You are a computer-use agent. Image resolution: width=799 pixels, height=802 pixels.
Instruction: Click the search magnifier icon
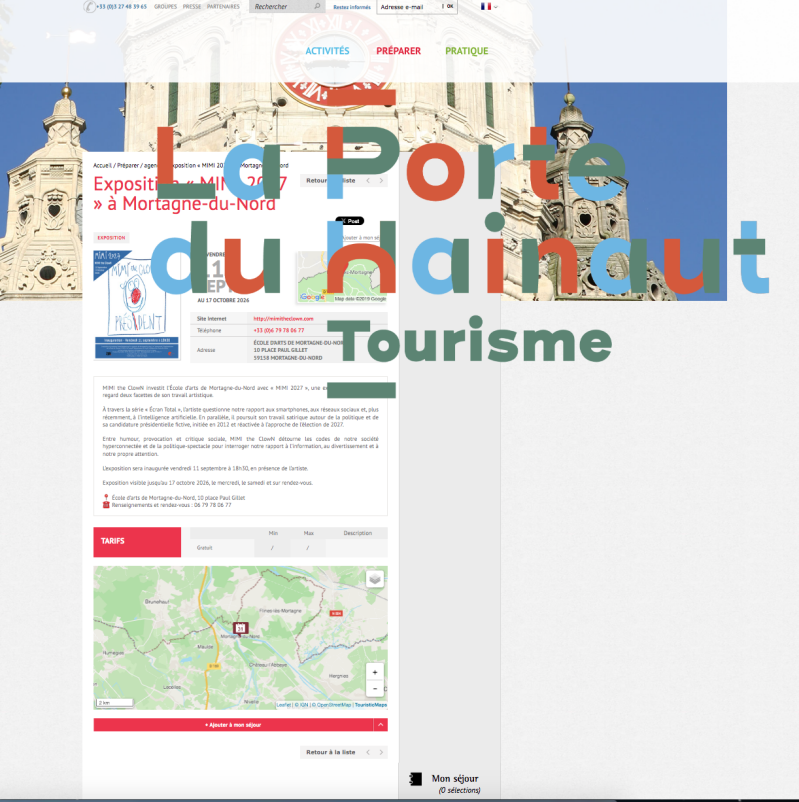point(317,6)
